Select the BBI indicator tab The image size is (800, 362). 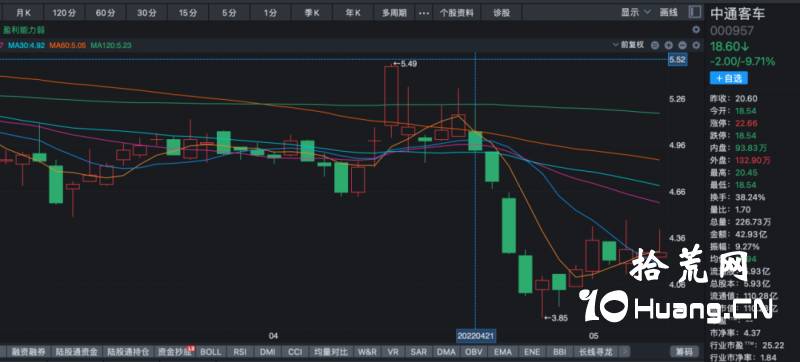click(560, 352)
